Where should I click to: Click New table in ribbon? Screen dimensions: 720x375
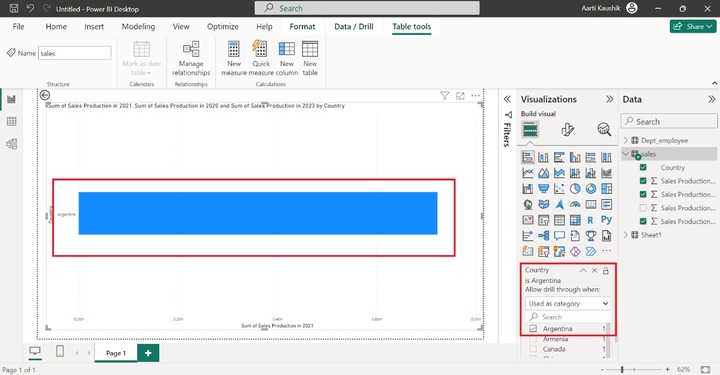coord(310,58)
